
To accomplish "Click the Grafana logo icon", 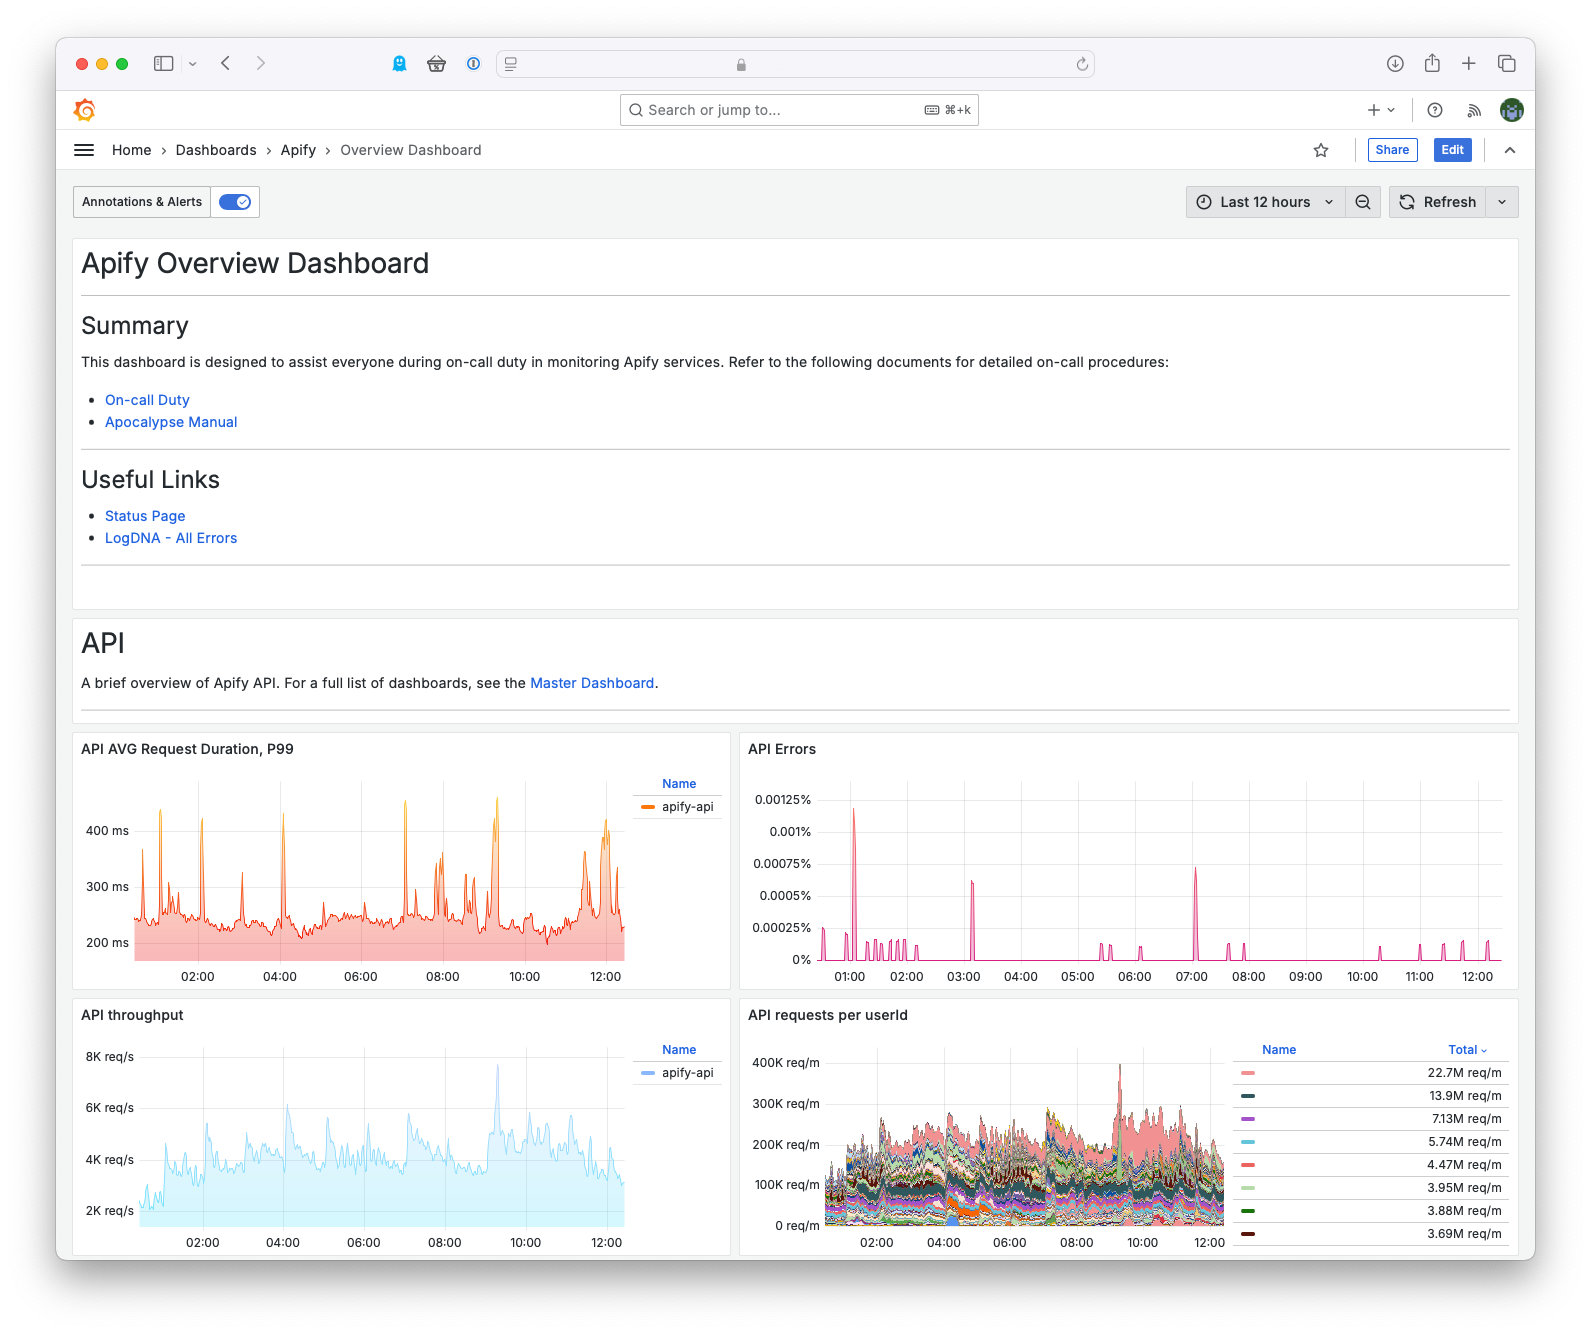I will 85,110.
